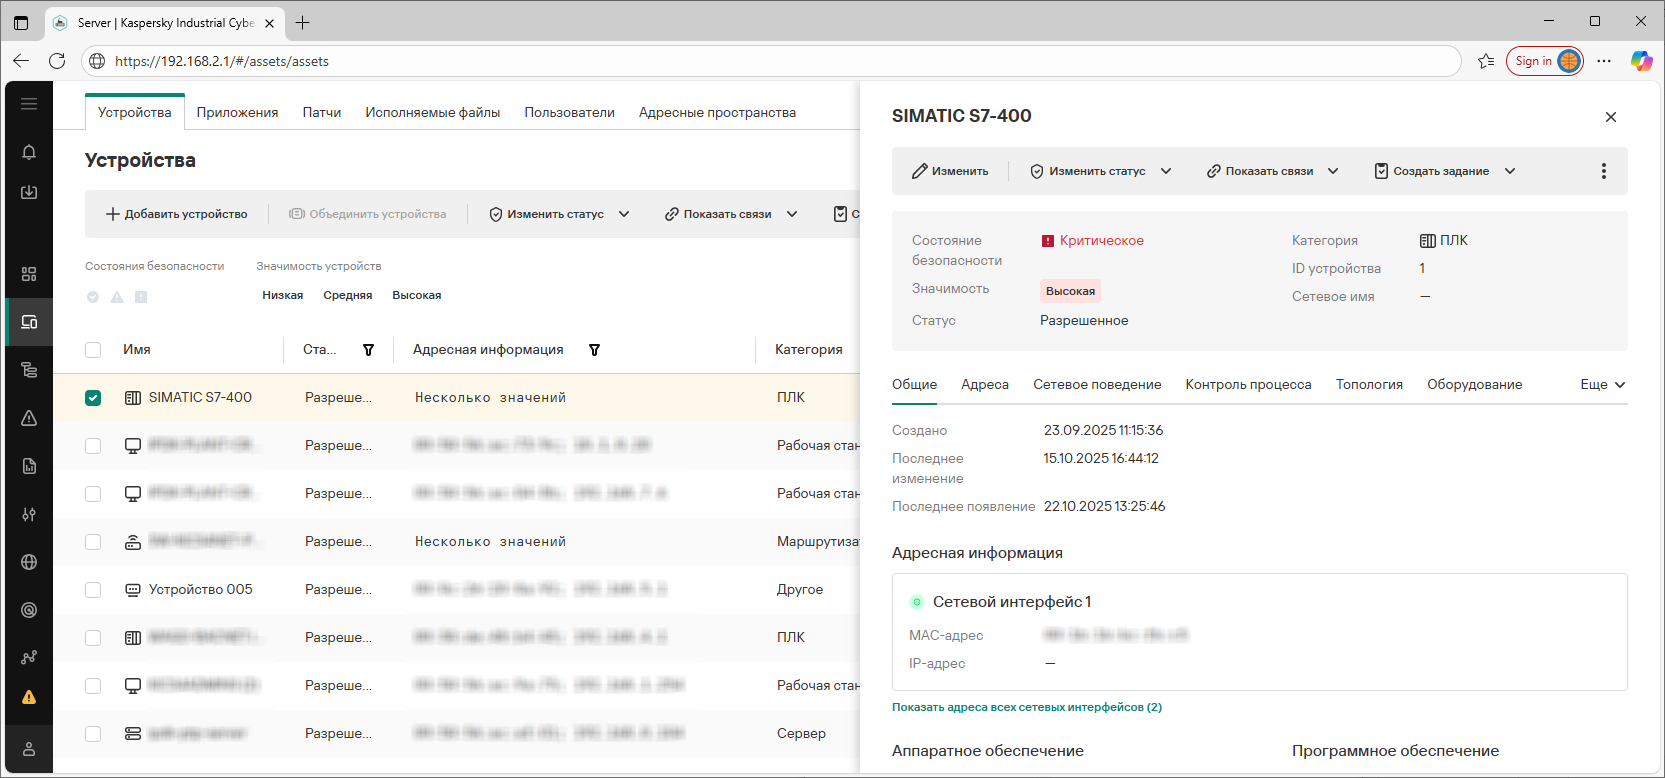Image resolution: width=1665 pixels, height=778 pixels.
Task: Click the filter icon in the status column header
Action: [368, 350]
